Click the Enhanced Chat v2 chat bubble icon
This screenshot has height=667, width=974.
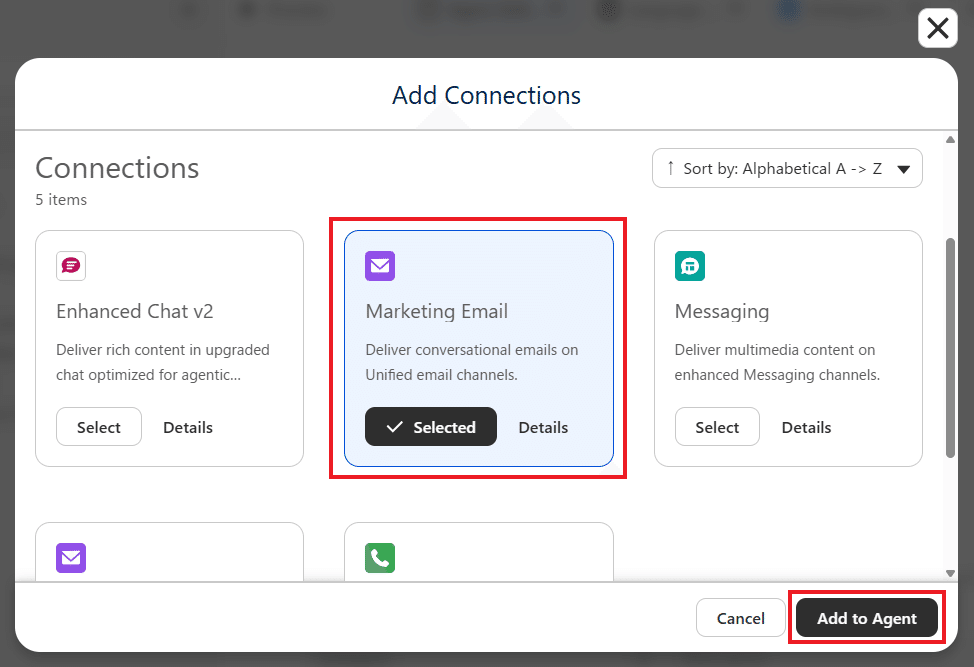(x=71, y=266)
